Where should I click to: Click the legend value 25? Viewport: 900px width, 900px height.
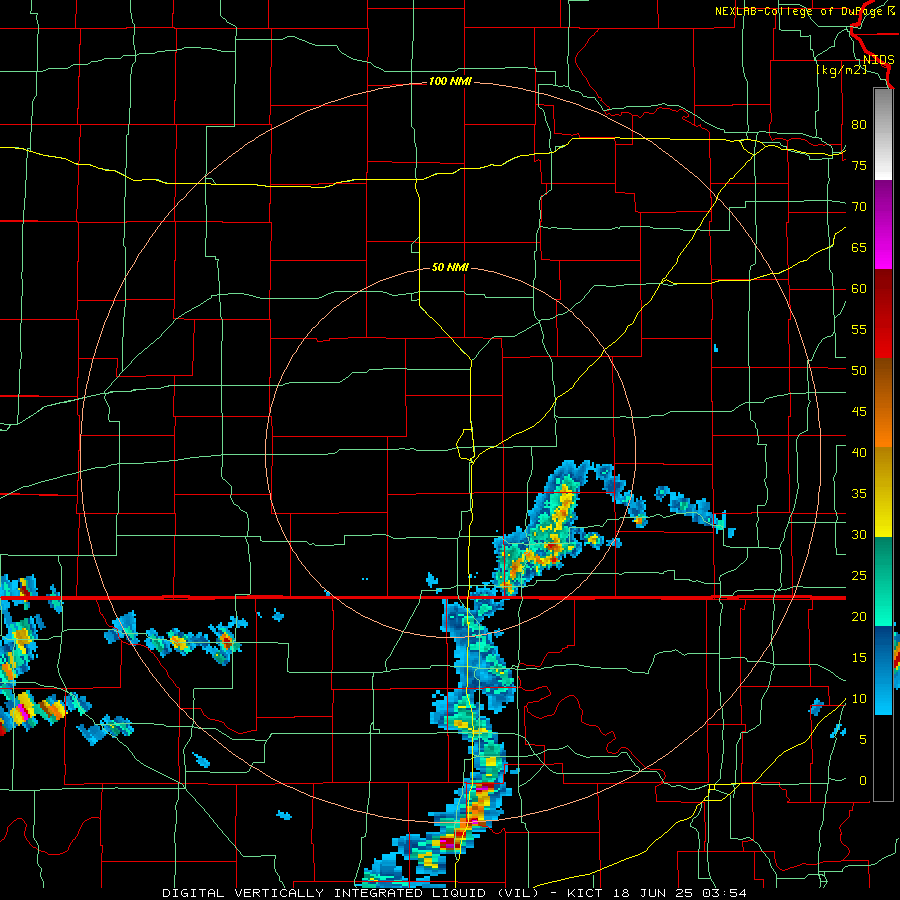(859, 576)
